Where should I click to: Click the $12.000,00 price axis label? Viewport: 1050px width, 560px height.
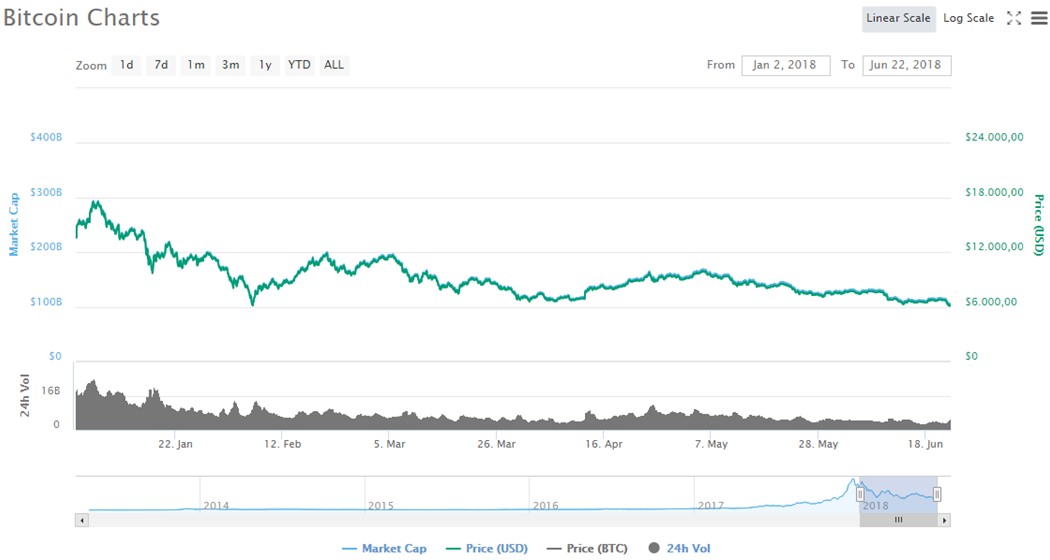[x=994, y=247]
